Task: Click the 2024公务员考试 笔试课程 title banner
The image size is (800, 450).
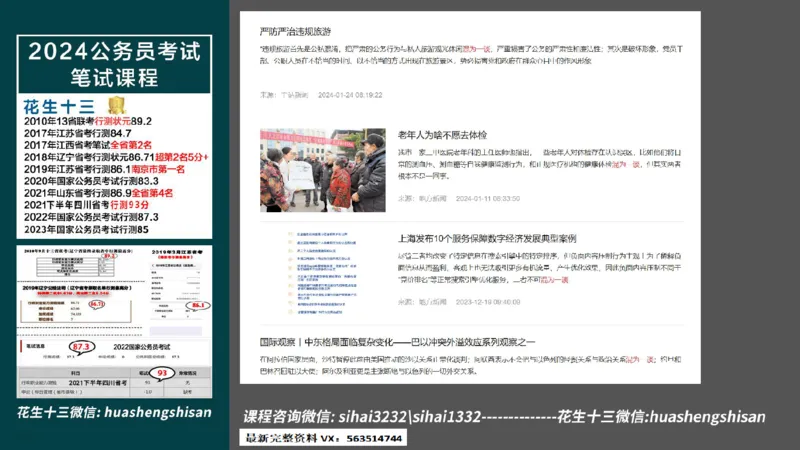Action: pos(114,65)
